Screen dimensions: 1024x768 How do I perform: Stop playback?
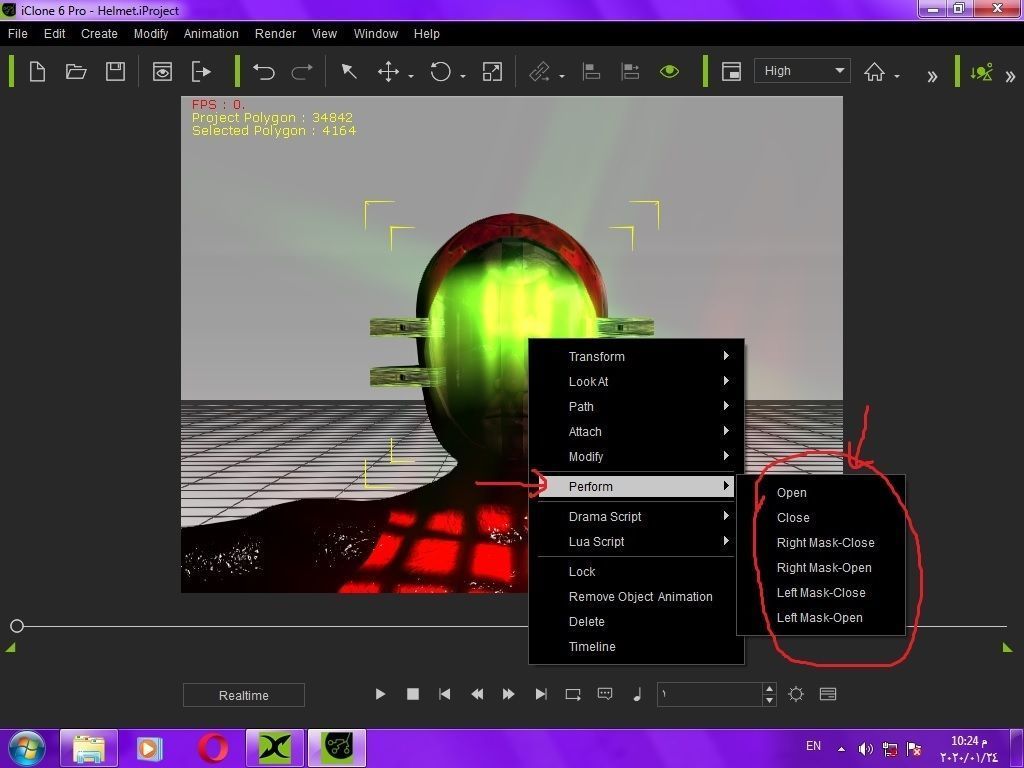(413, 694)
